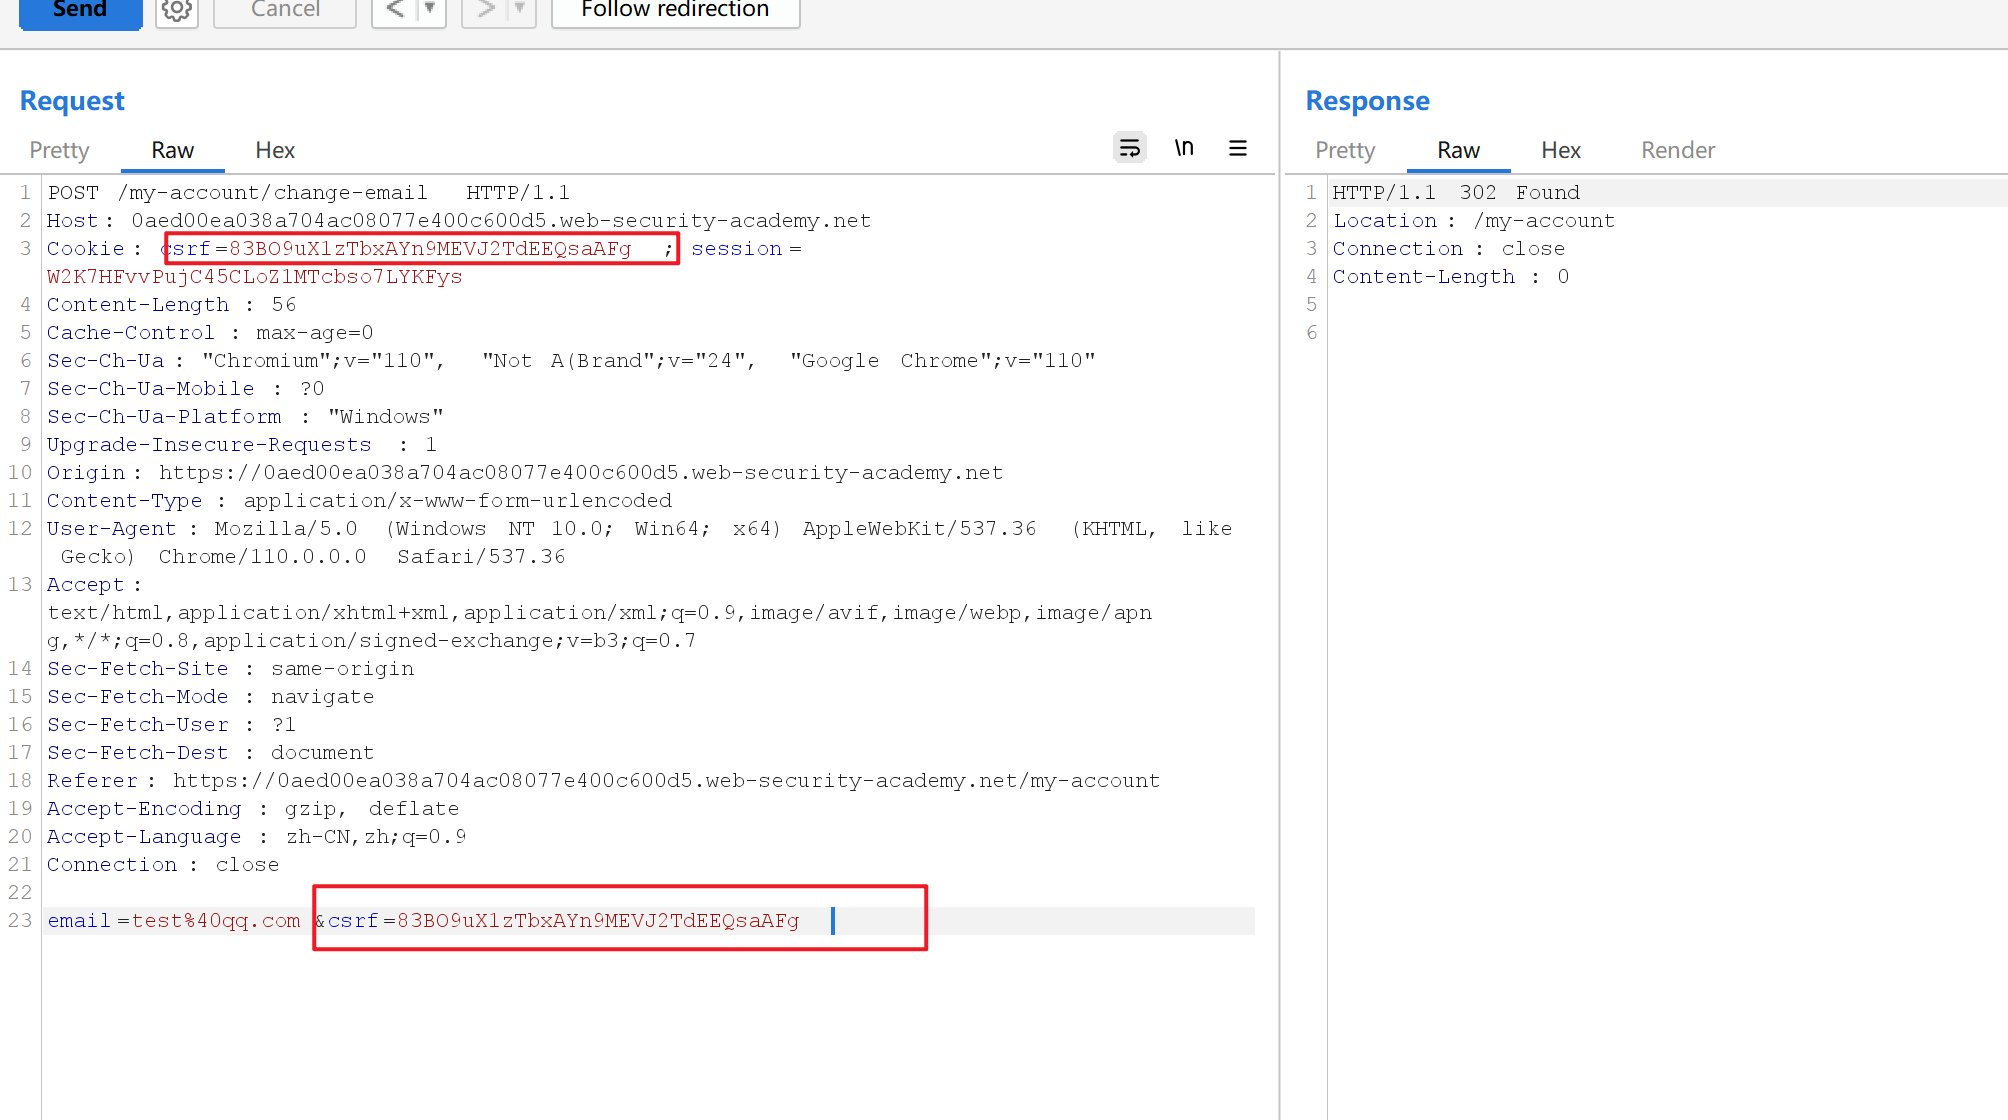Switch to the Hex tab in Request panel
The width and height of the screenshot is (2008, 1120).
click(274, 150)
